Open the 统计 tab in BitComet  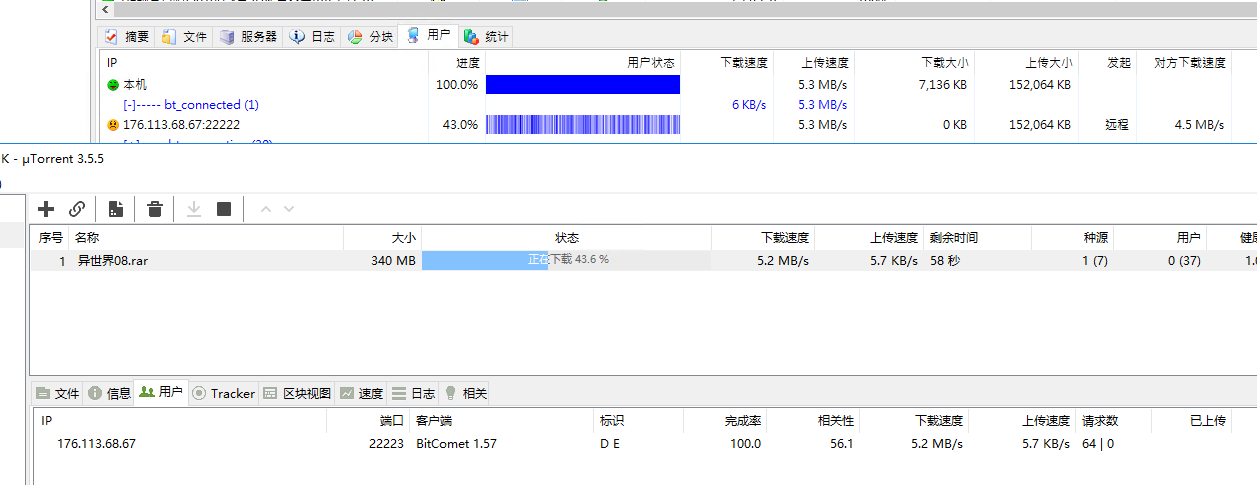coord(486,37)
